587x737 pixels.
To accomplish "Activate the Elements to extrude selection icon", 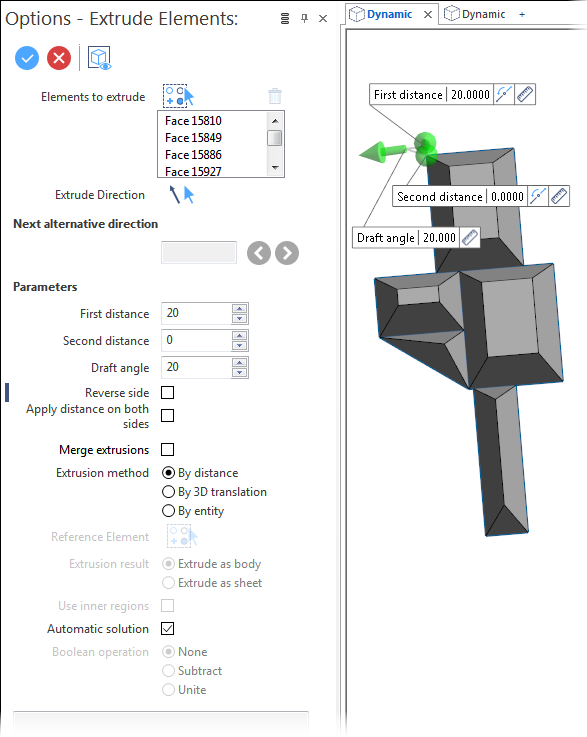I will coord(178,96).
